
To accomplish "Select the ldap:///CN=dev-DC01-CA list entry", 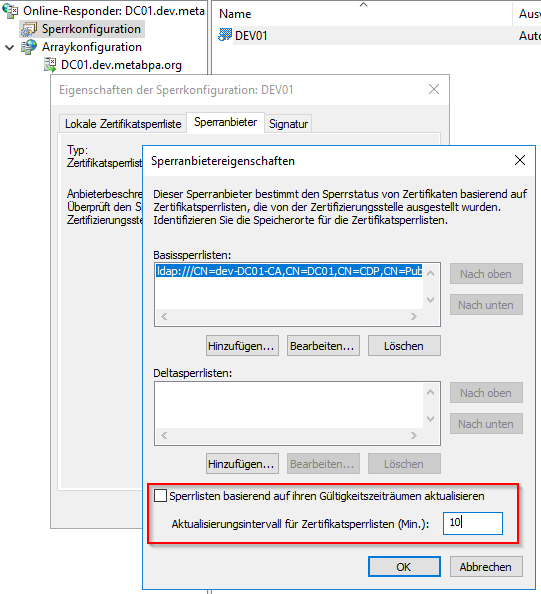I will coord(289,271).
